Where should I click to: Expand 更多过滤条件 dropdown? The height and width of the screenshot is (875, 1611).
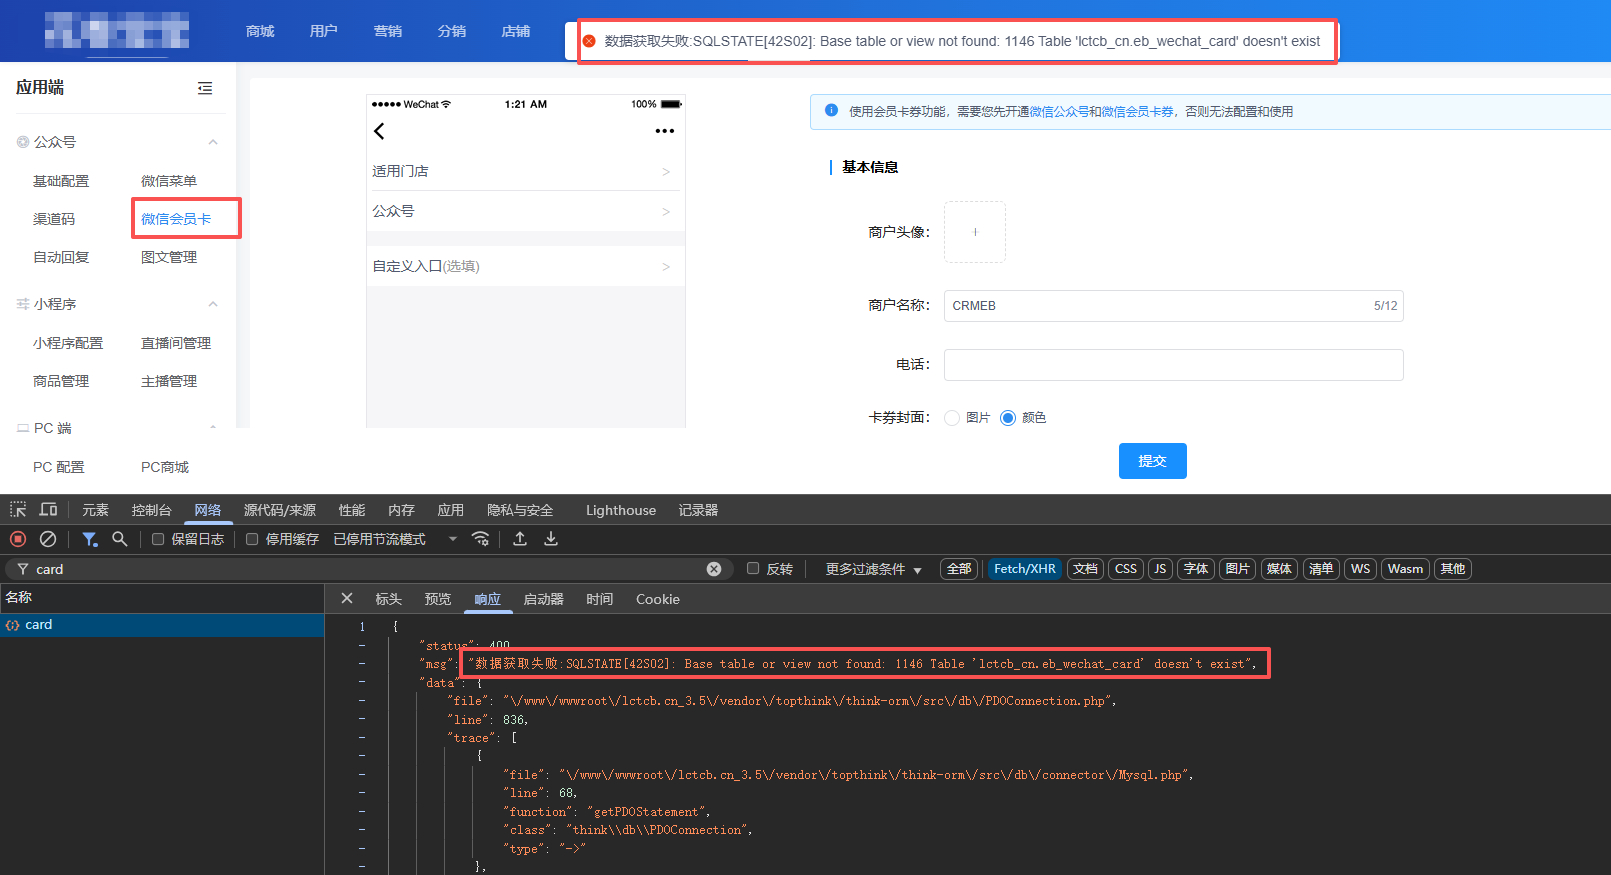tap(873, 569)
